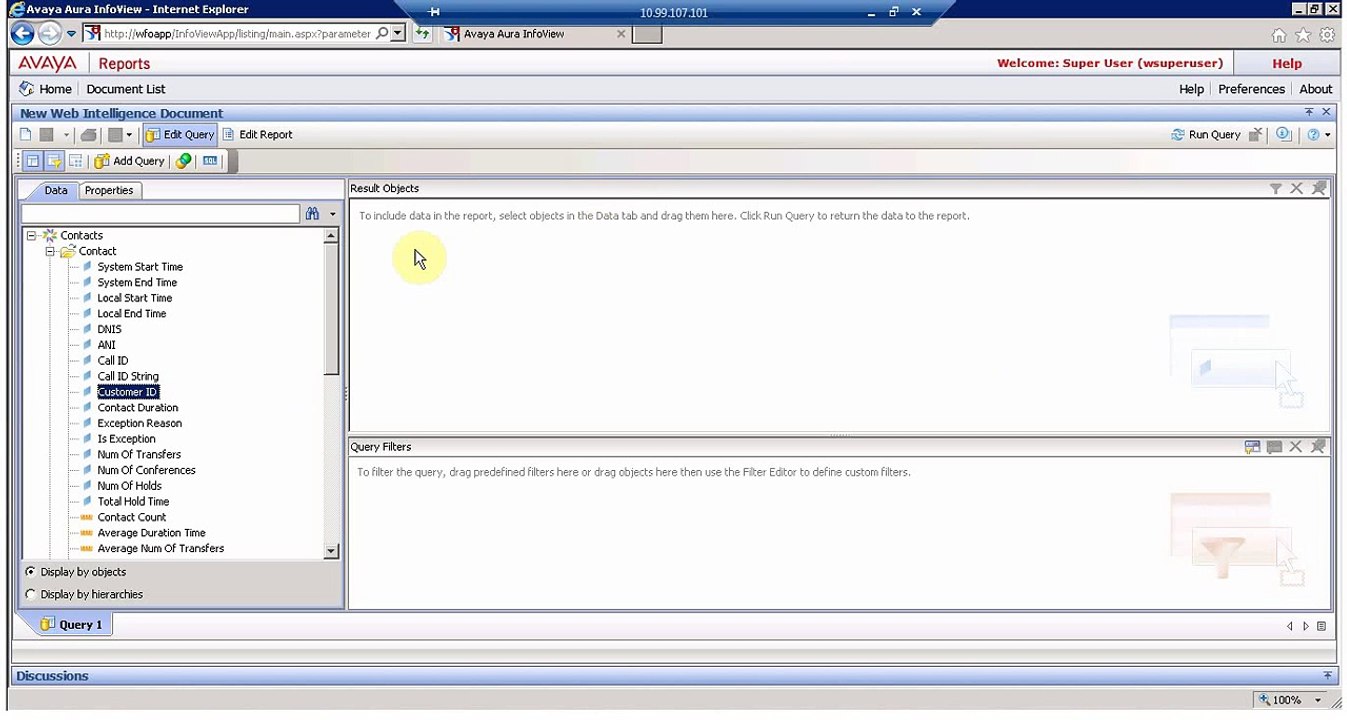Toggle Show/Hide Data Manager panel icon
Viewport: 1347px width, 720px height.
coord(32,161)
